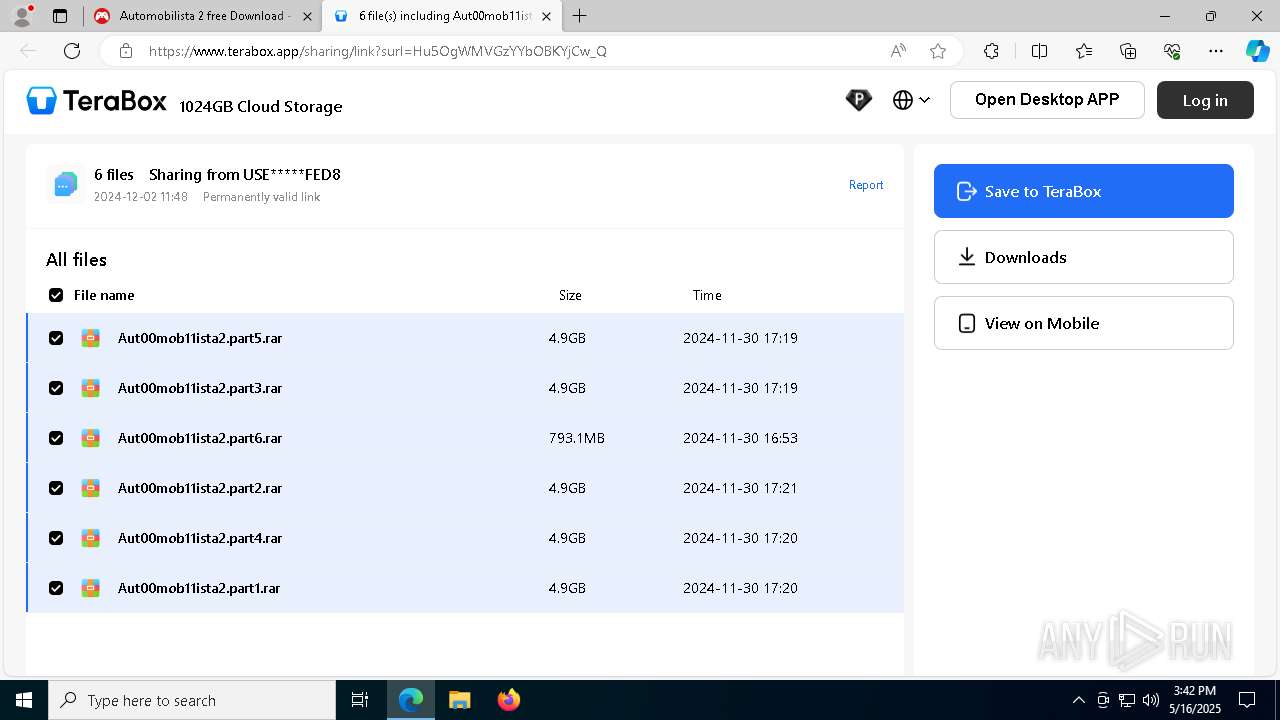Click the Report link
Screen dimensions: 1280x720
coord(866,185)
